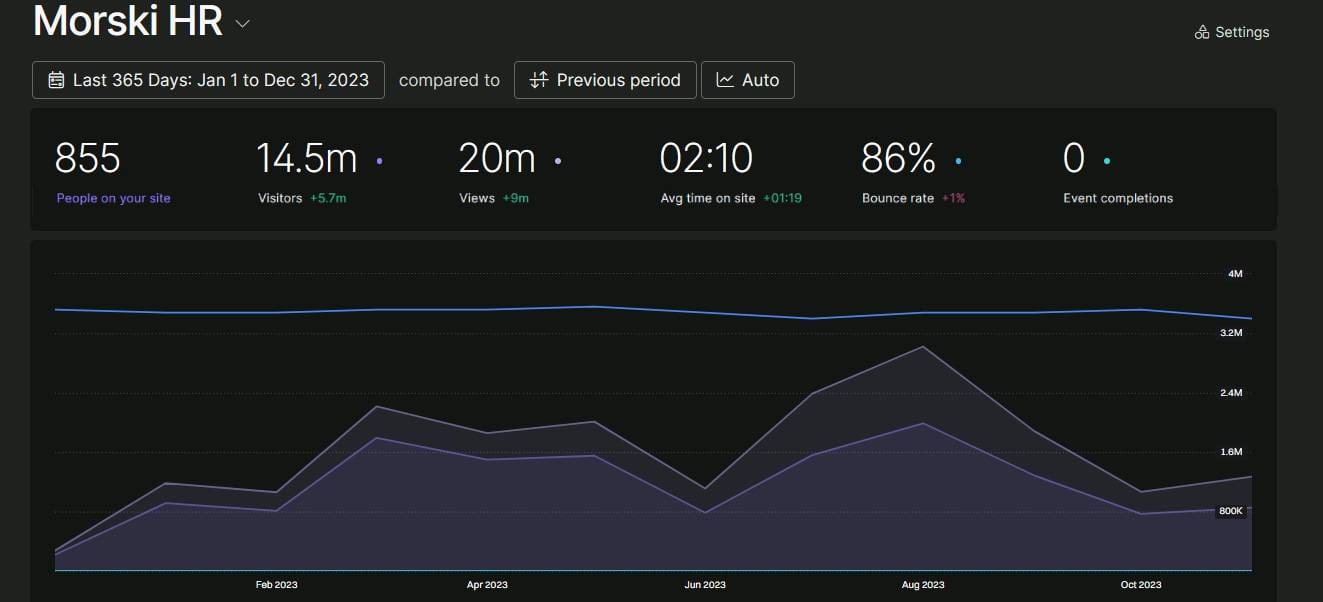This screenshot has height=602, width=1323.
Task: Toggle the dot next to Views count
Action: (x=557, y=160)
